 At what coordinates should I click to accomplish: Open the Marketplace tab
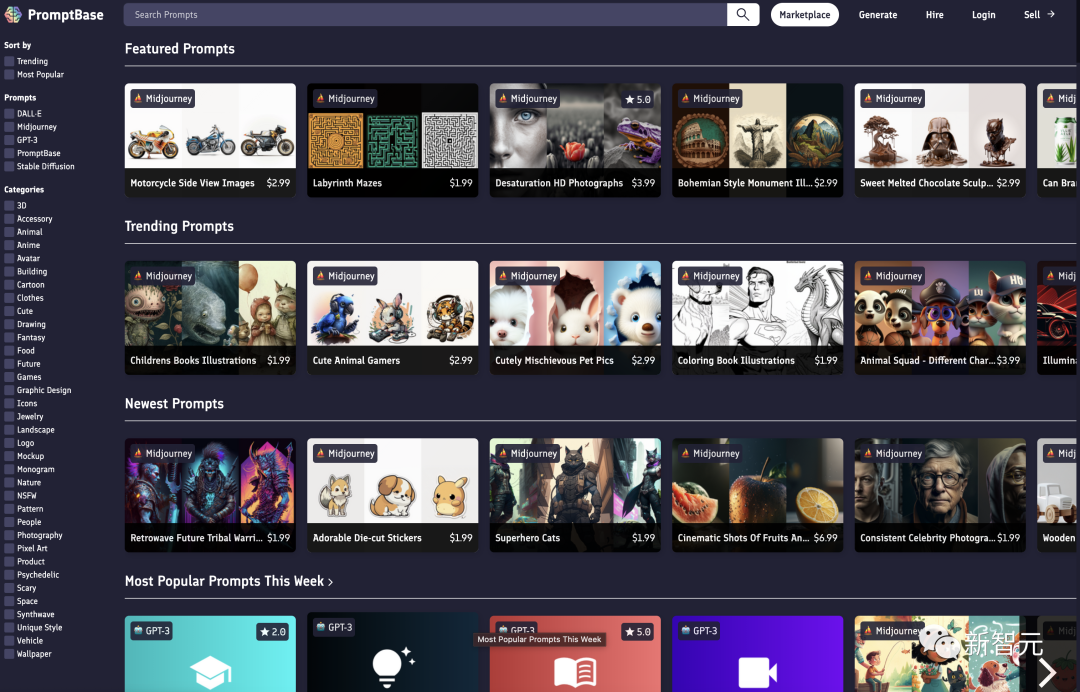coord(804,14)
